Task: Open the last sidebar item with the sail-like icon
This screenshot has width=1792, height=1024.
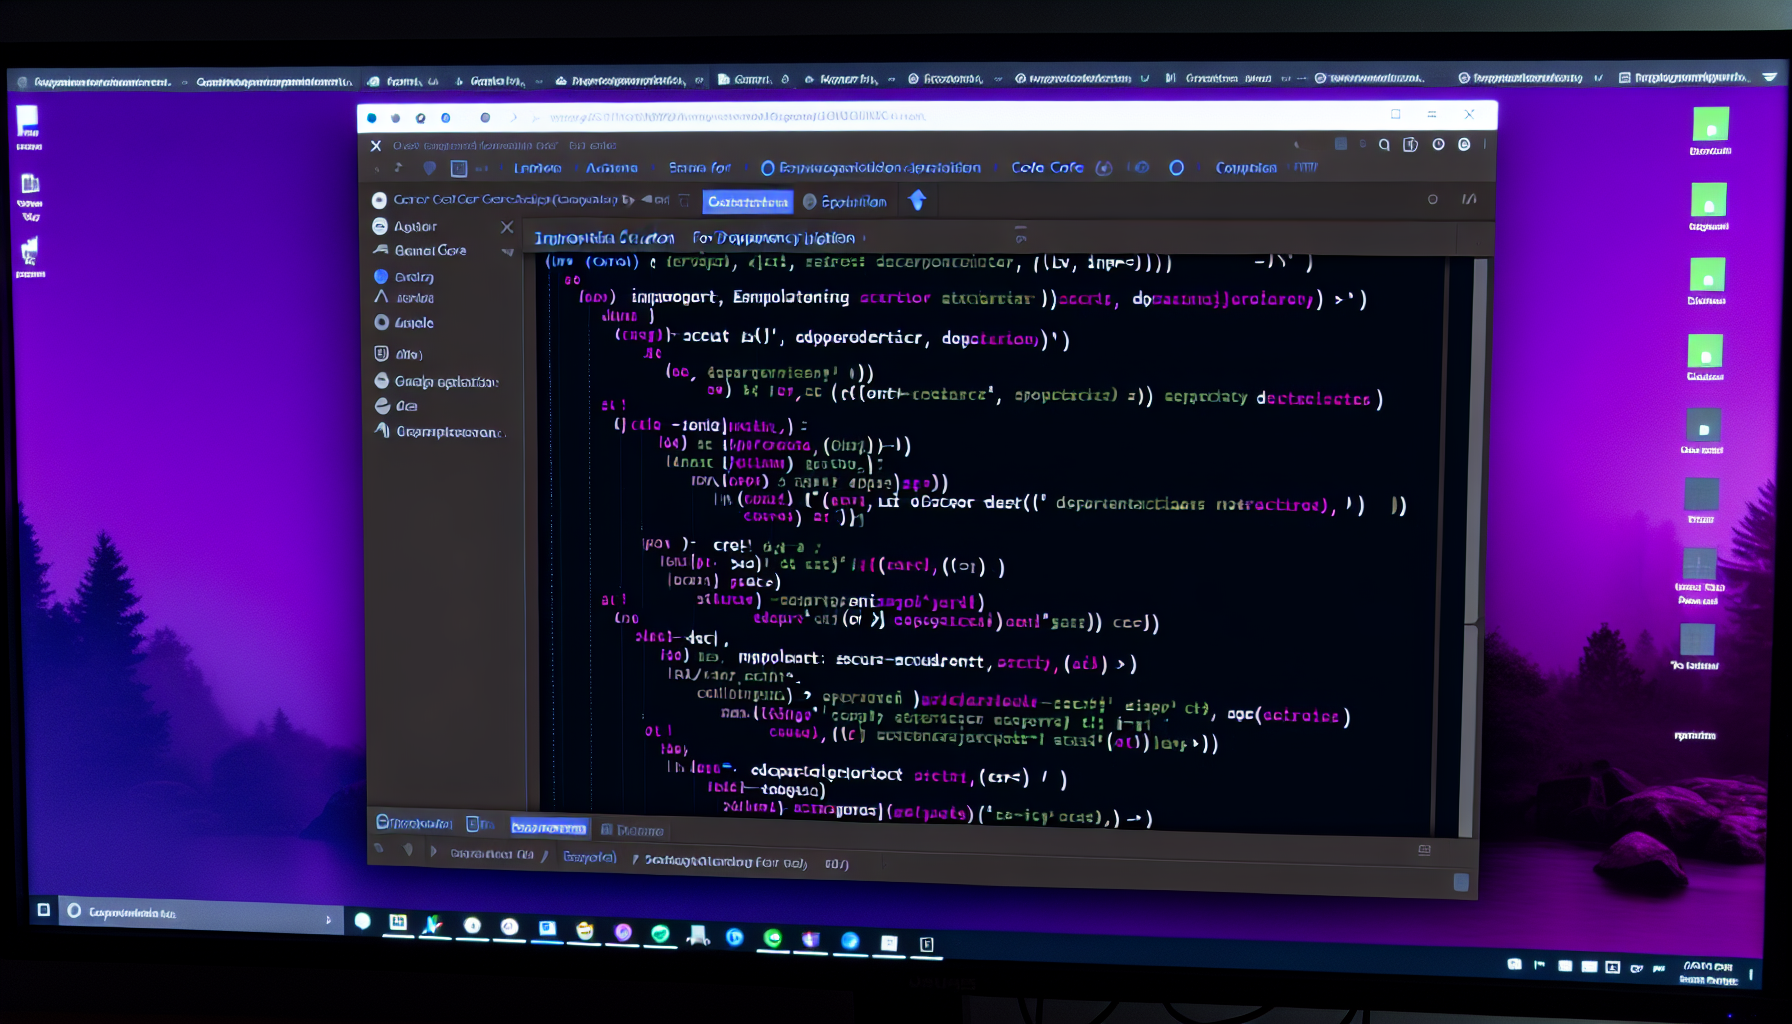Action: click(x=440, y=431)
